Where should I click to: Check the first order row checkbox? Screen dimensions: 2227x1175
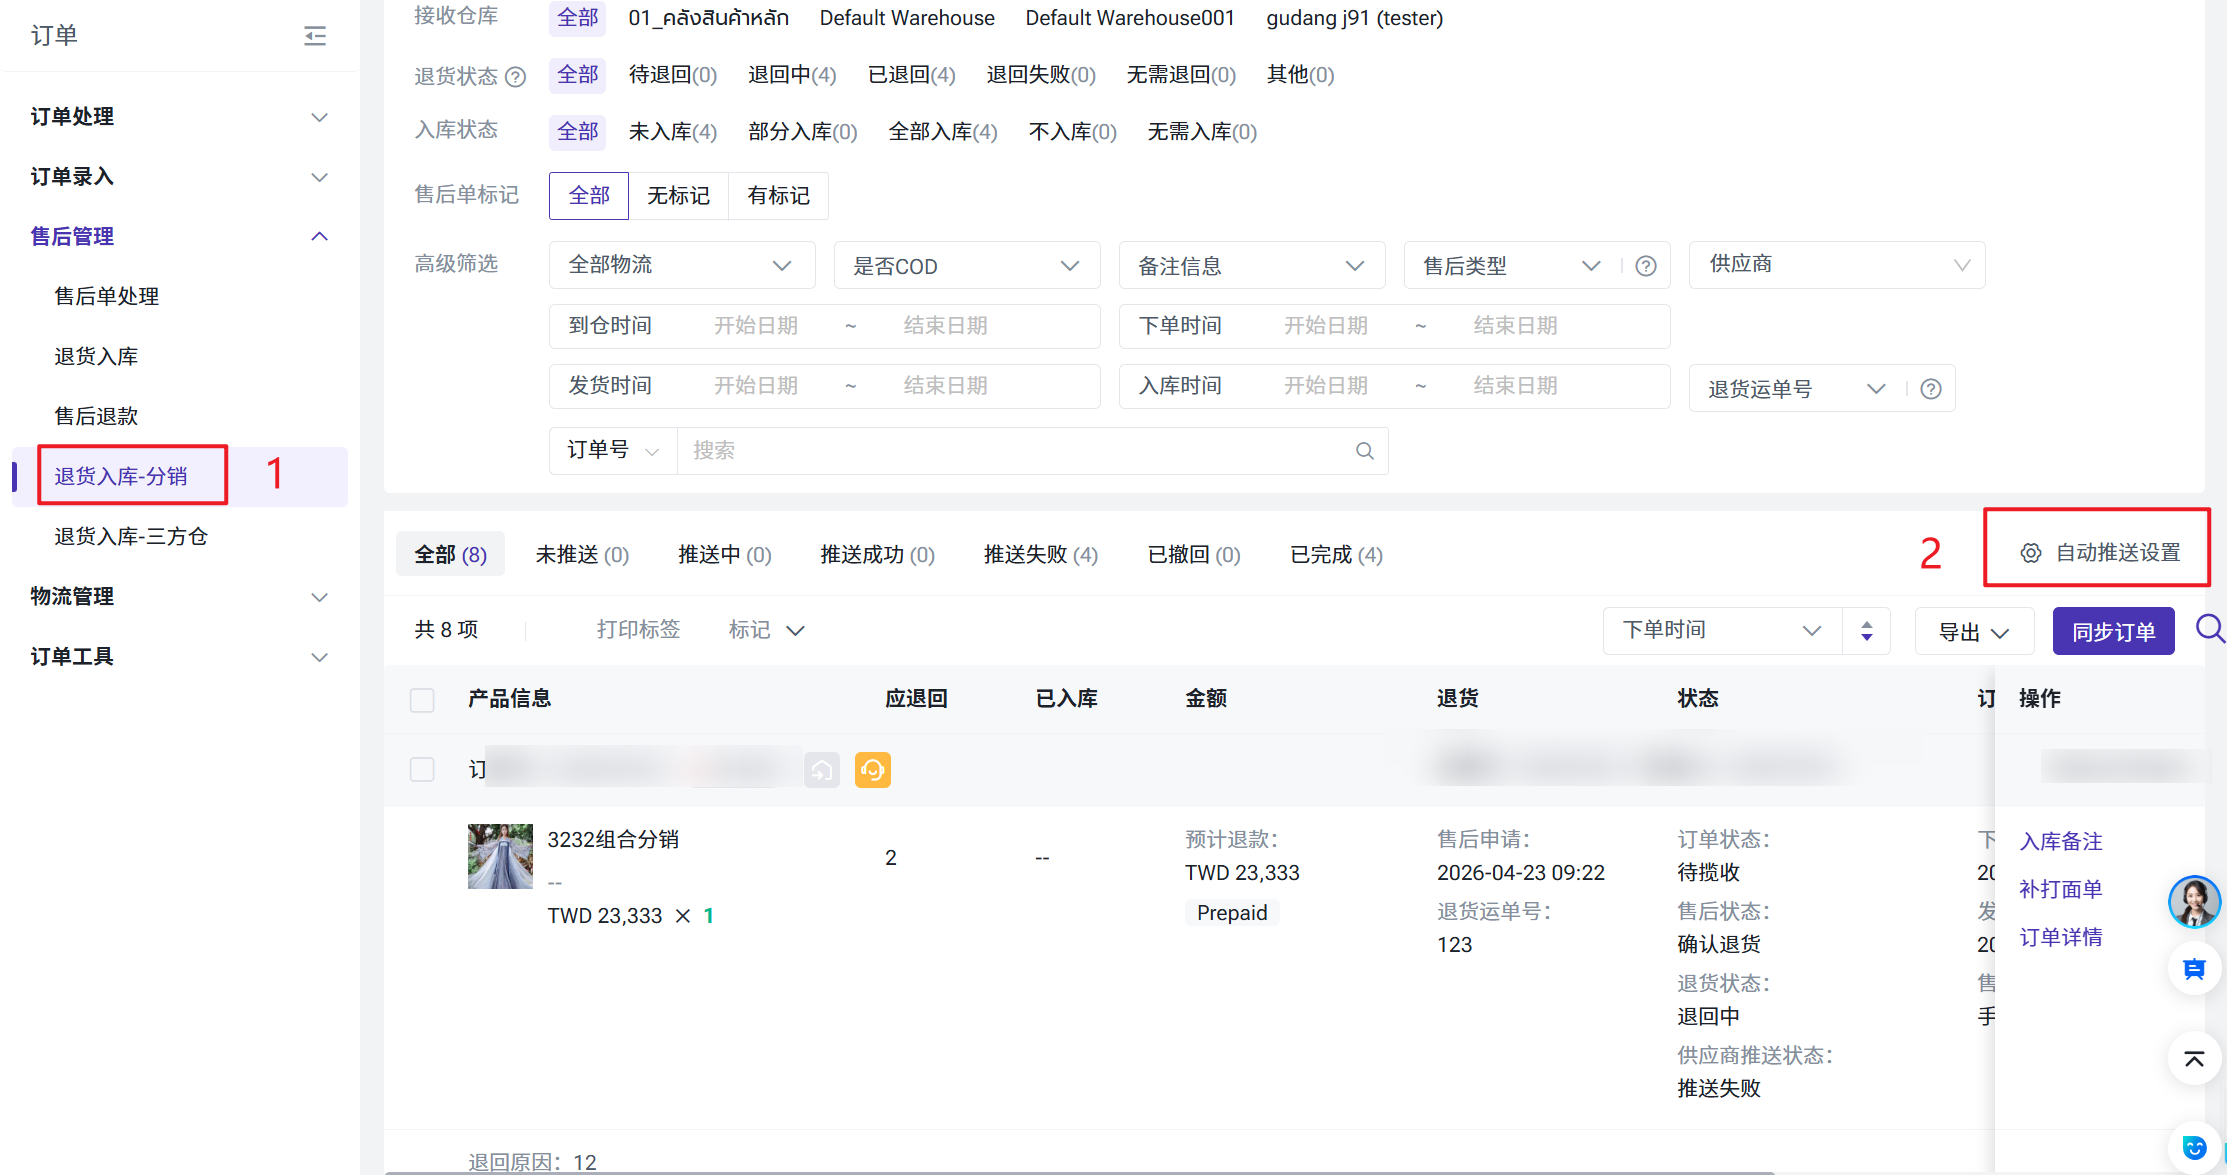click(x=422, y=770)
